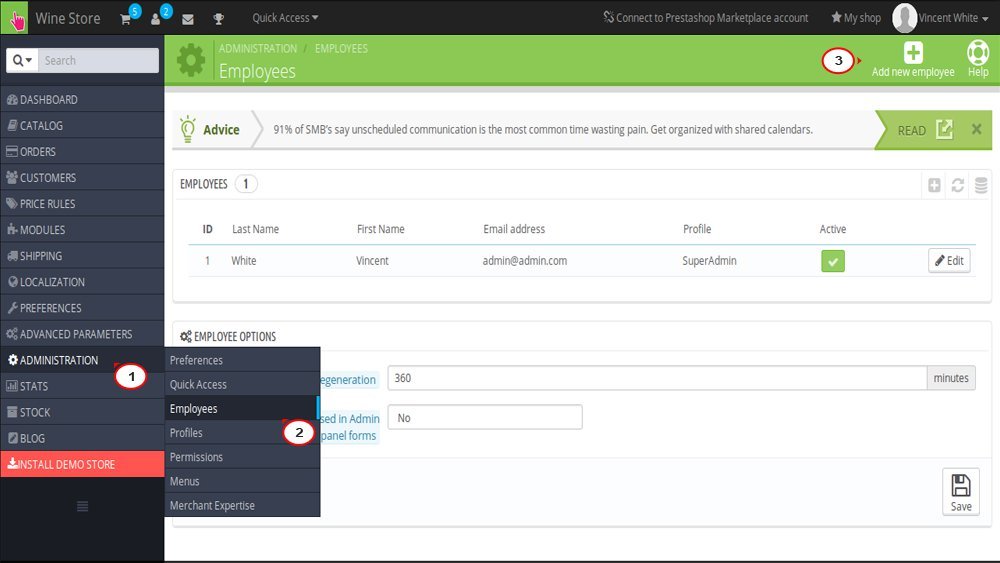Choose Preferences in Administration submenu
Image resolution: width=1000 pixels, height=563 pixels.
point(242,360)
